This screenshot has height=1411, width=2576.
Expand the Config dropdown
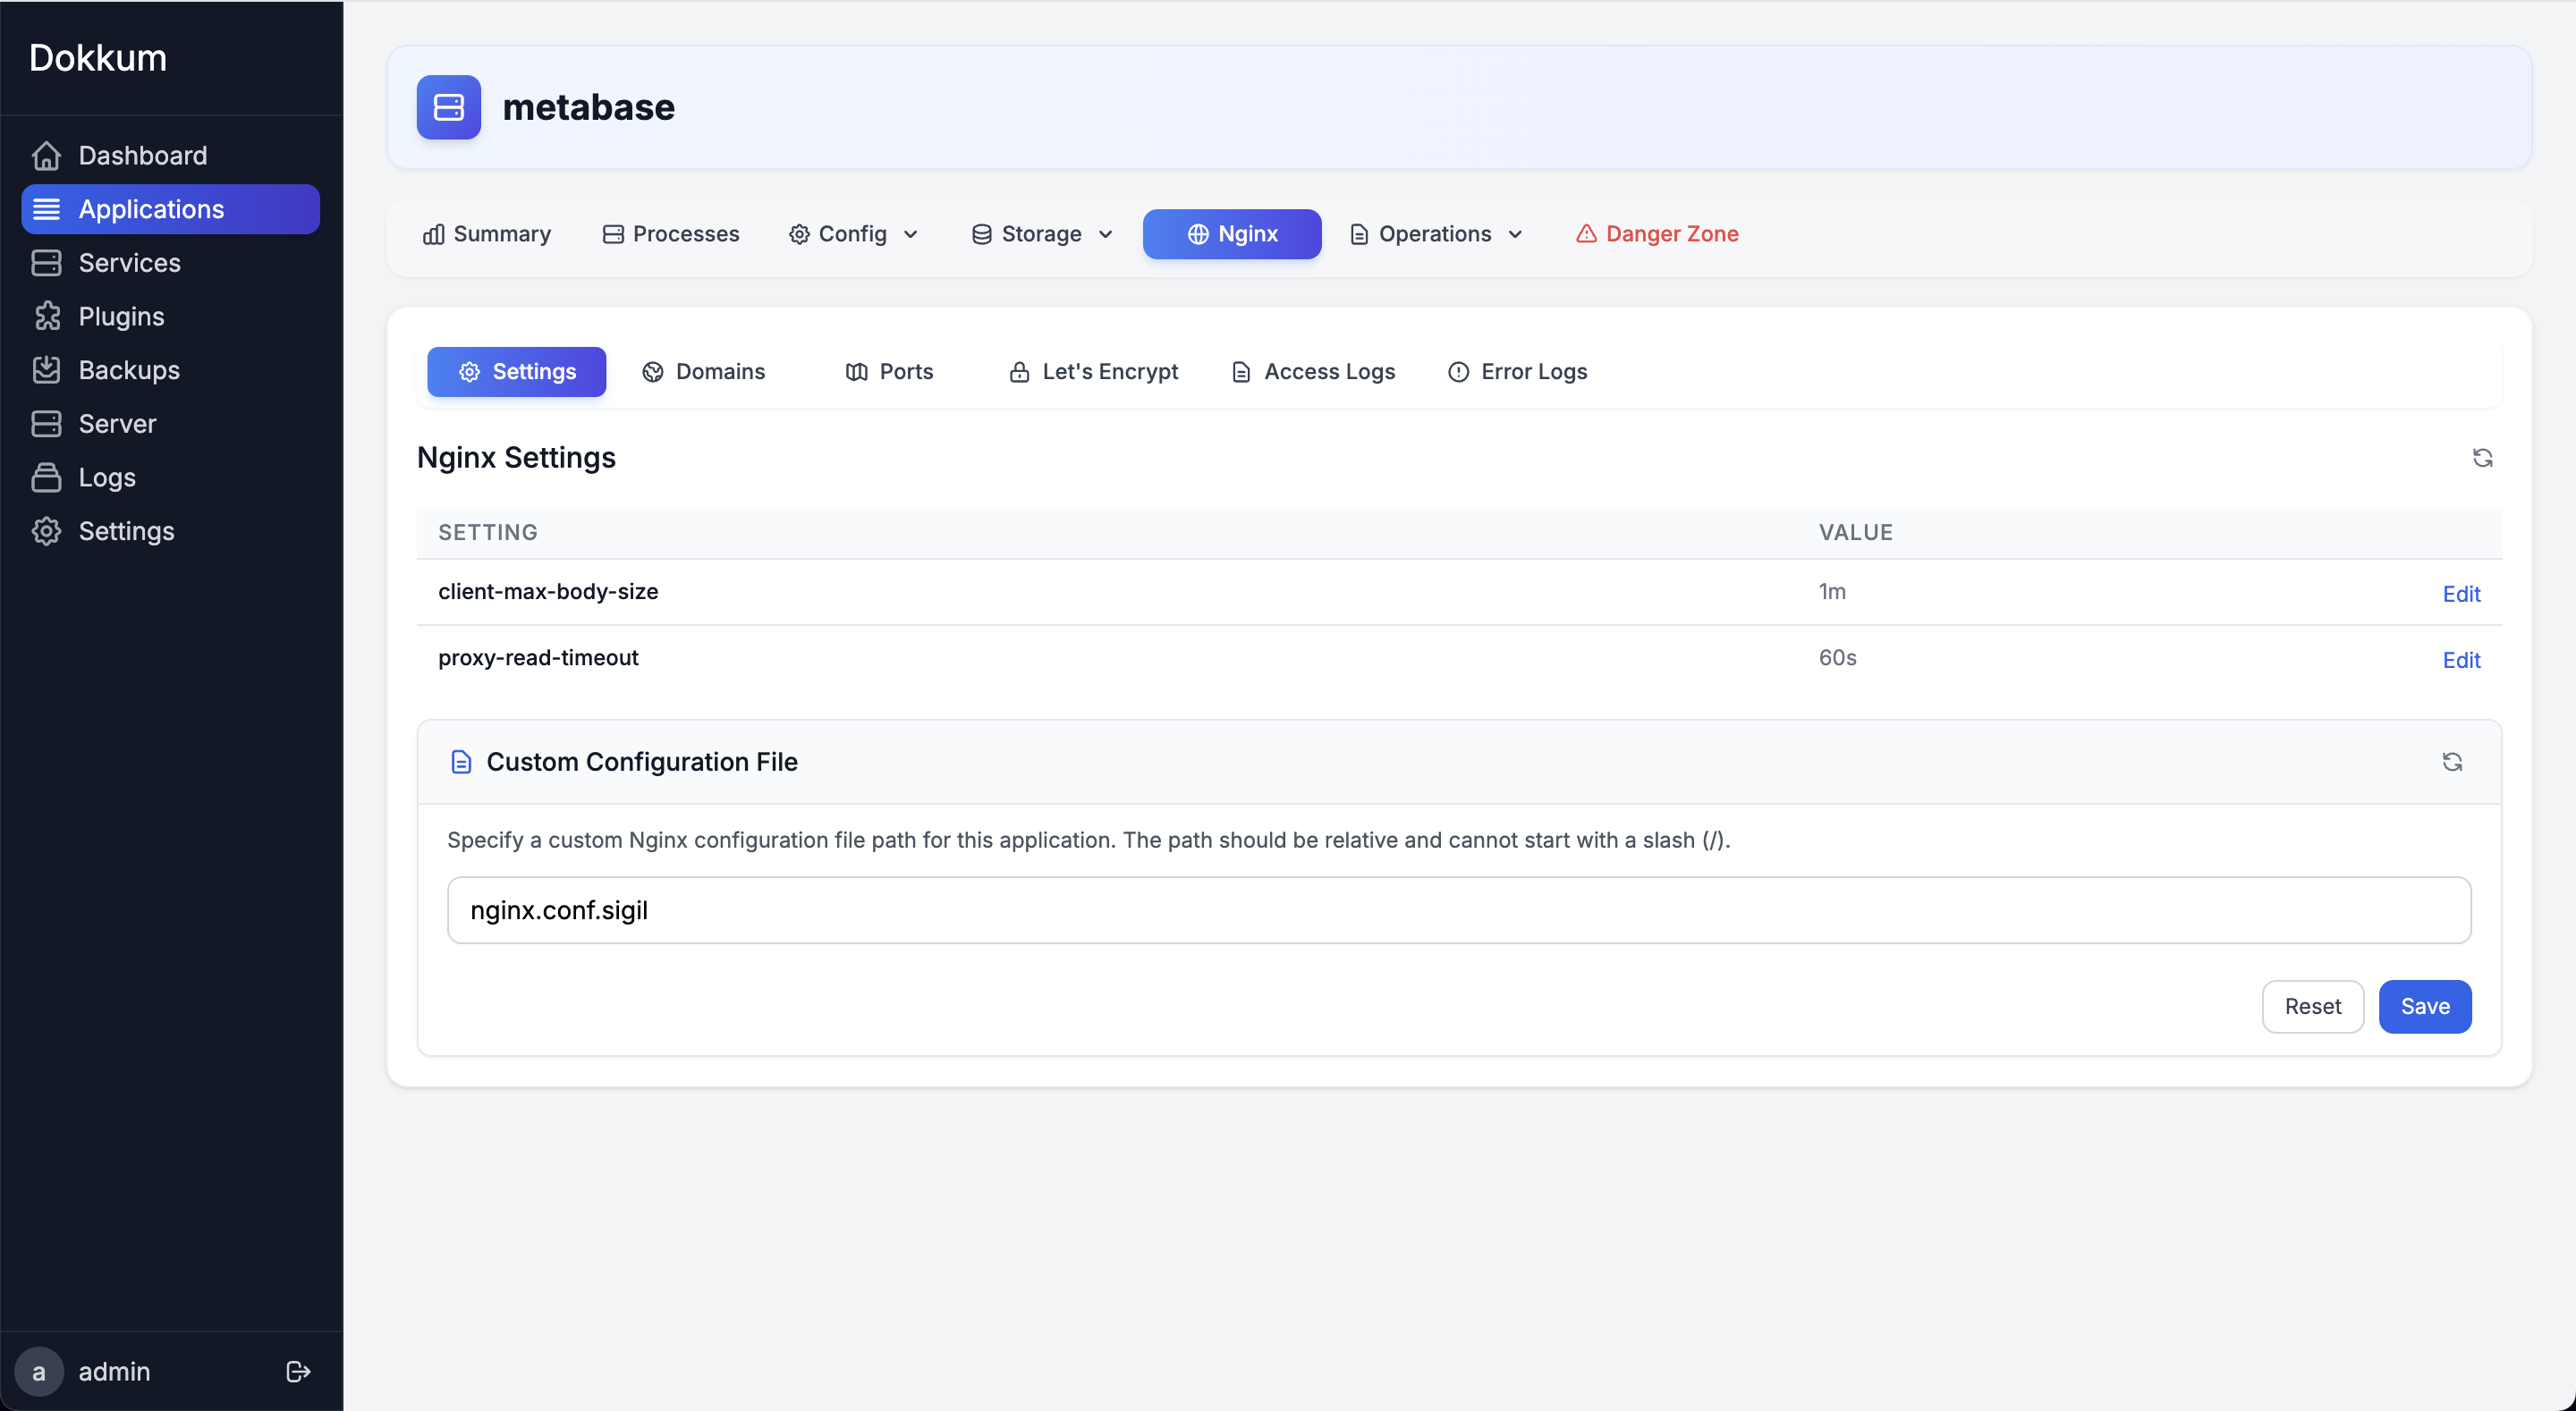[x=854, y=234]
